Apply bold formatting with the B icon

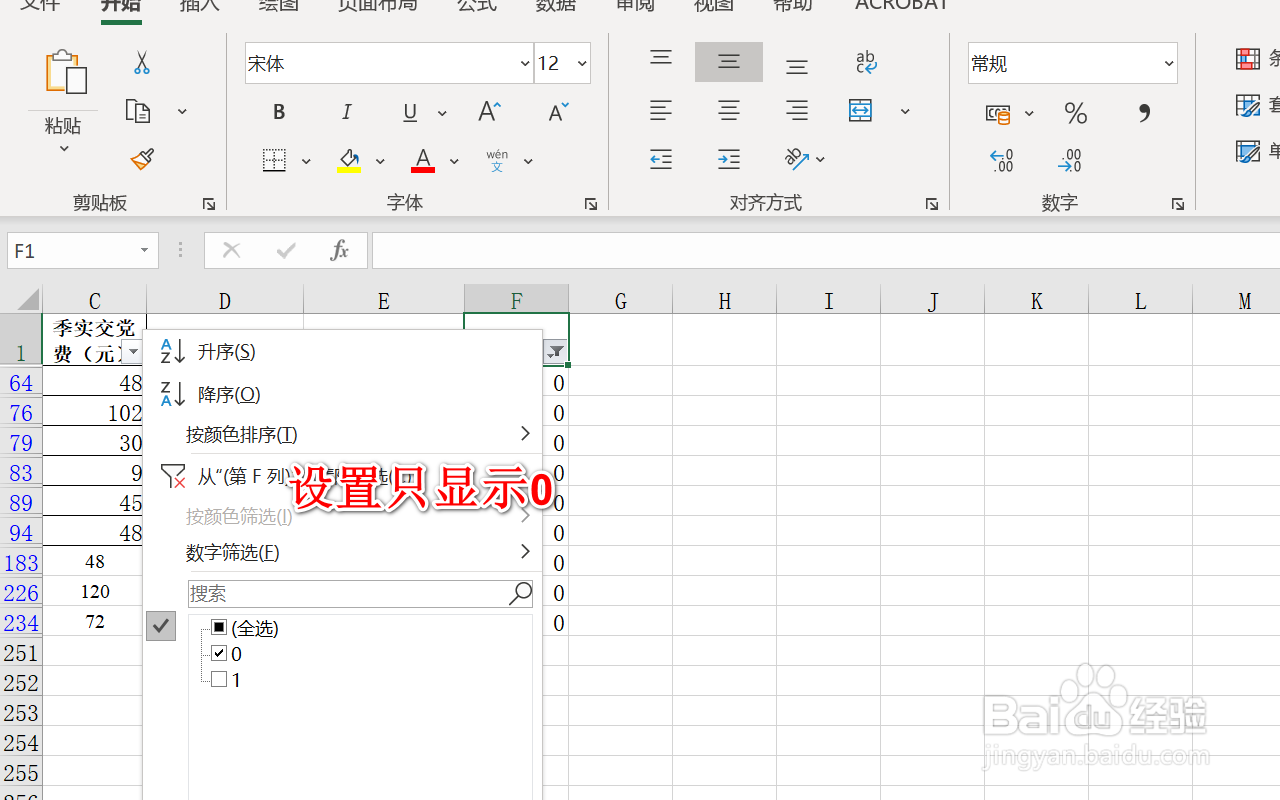278,112
